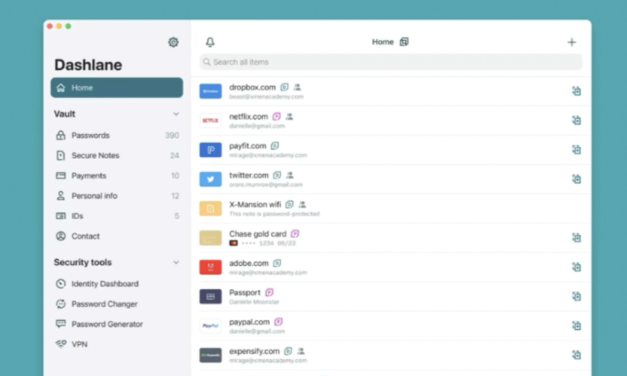627x376 pixels.
Task: Open the Identity Dashboard tool
Action: pos(117,284)
